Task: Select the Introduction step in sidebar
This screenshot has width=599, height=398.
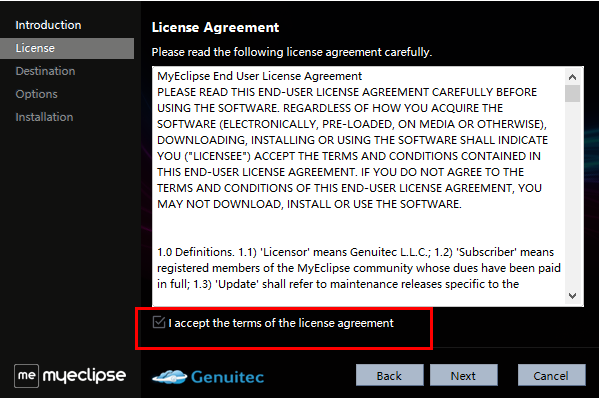Action: 48,25
